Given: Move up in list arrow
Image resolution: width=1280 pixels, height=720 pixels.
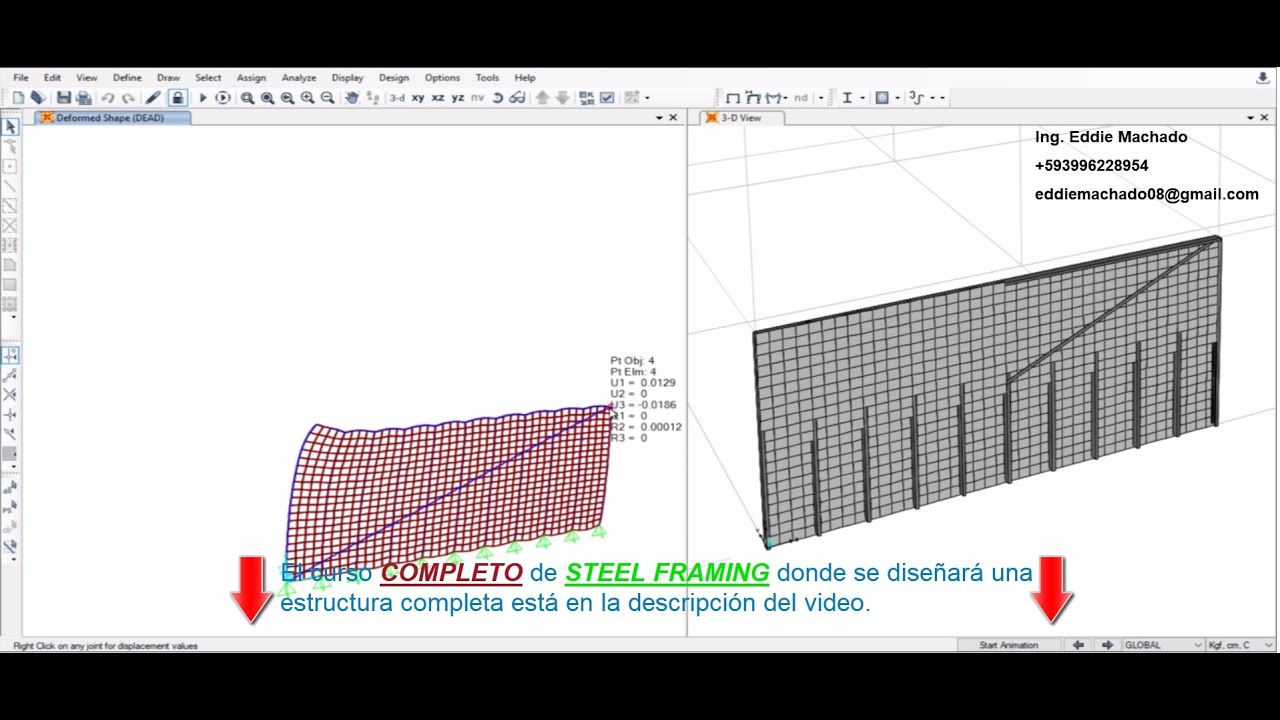Looking at the screenshot, I should pyautogui.click(x=543, y=98).
